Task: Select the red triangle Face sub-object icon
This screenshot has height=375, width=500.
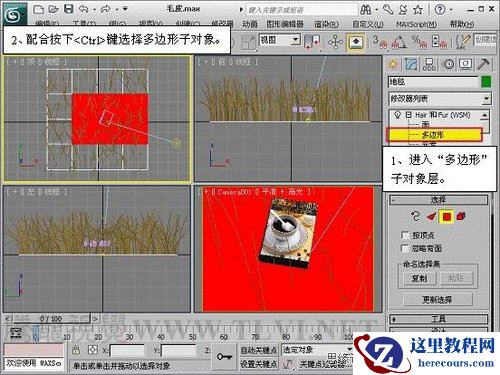Action: pos(432,217)
